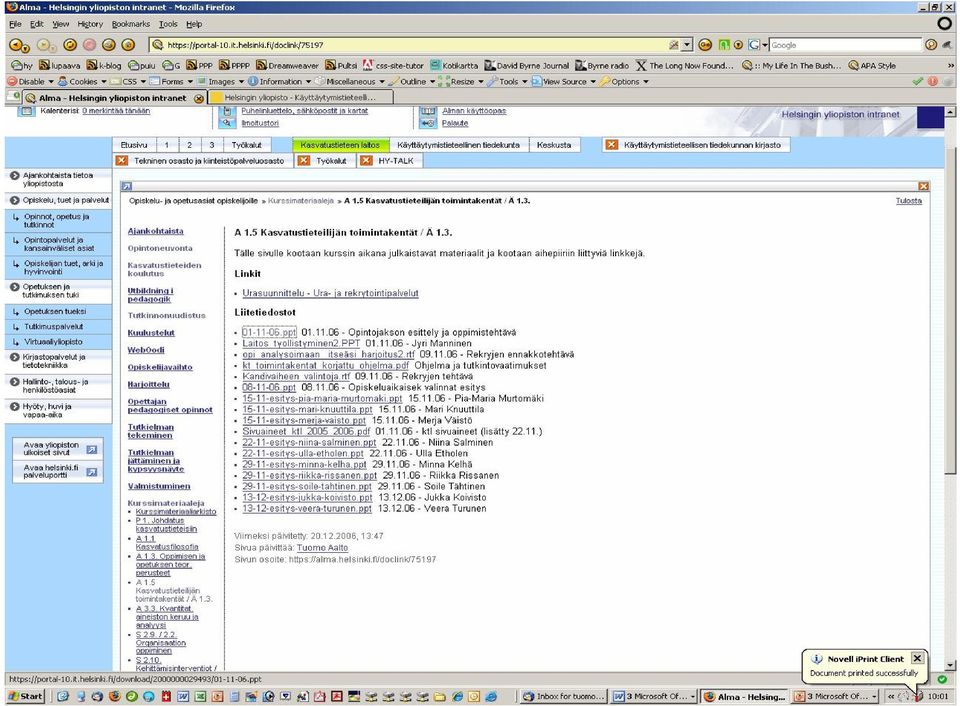The image size is (960, 706).
Task: Expand the Outline developer toolbar menu
Action: coord(413,81)
